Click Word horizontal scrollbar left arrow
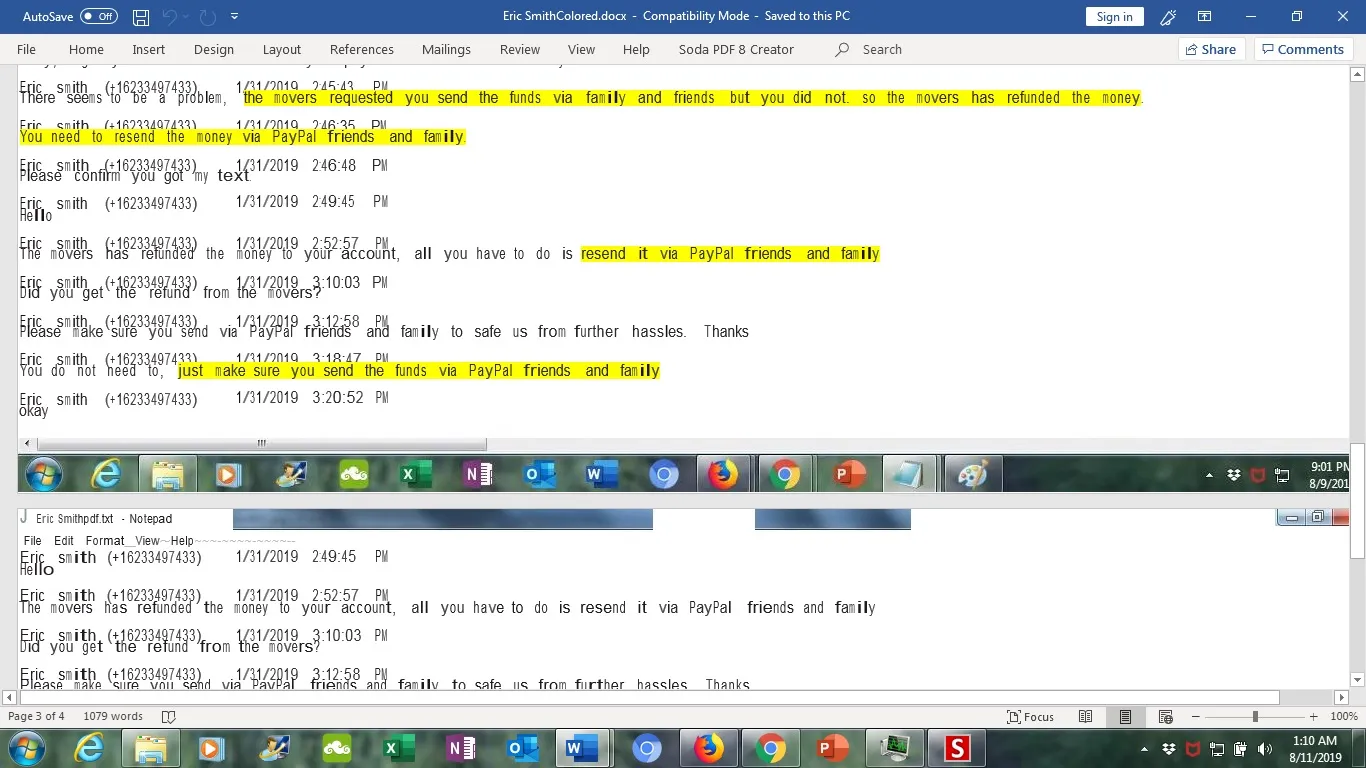The image size is (1366, 768). 11,697
